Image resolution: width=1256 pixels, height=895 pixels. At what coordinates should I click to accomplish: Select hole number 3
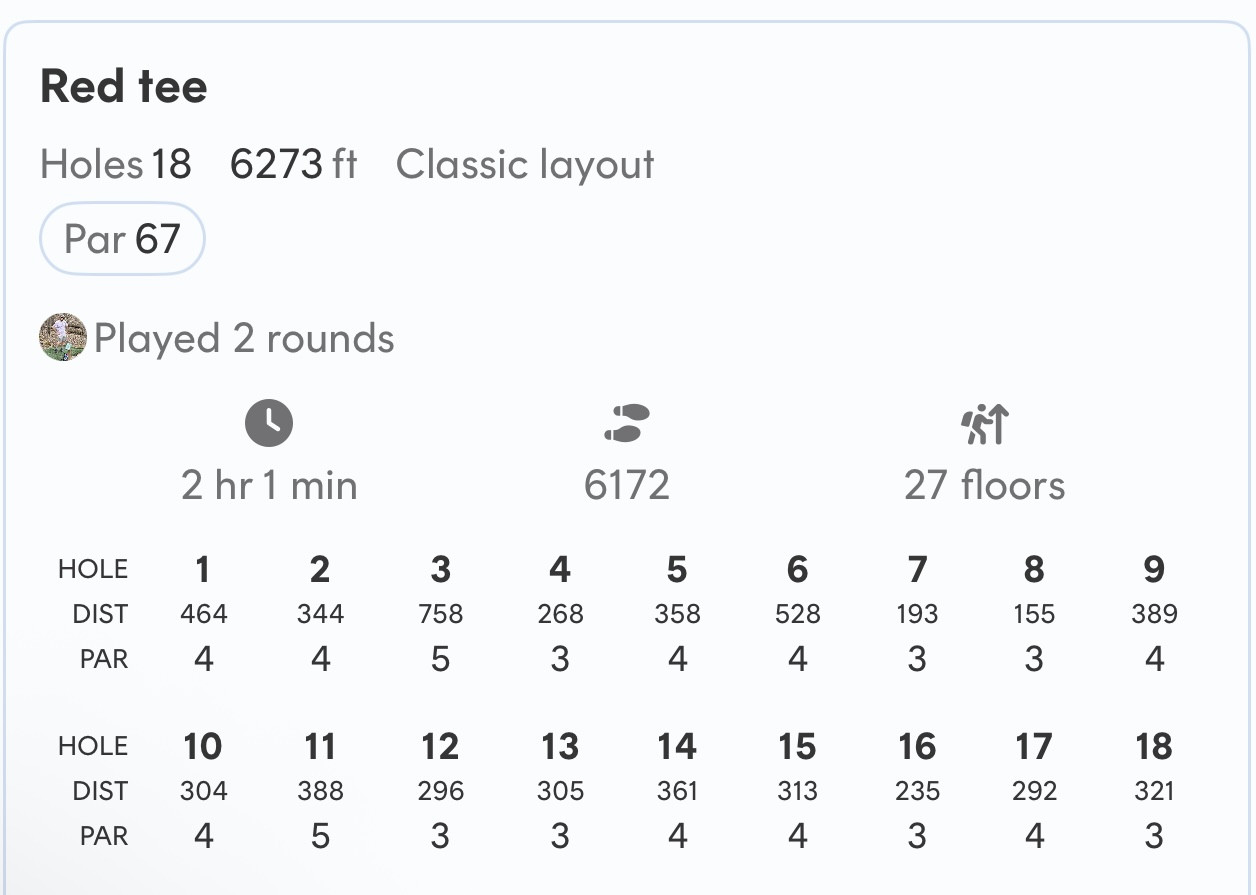pos(441,569)
